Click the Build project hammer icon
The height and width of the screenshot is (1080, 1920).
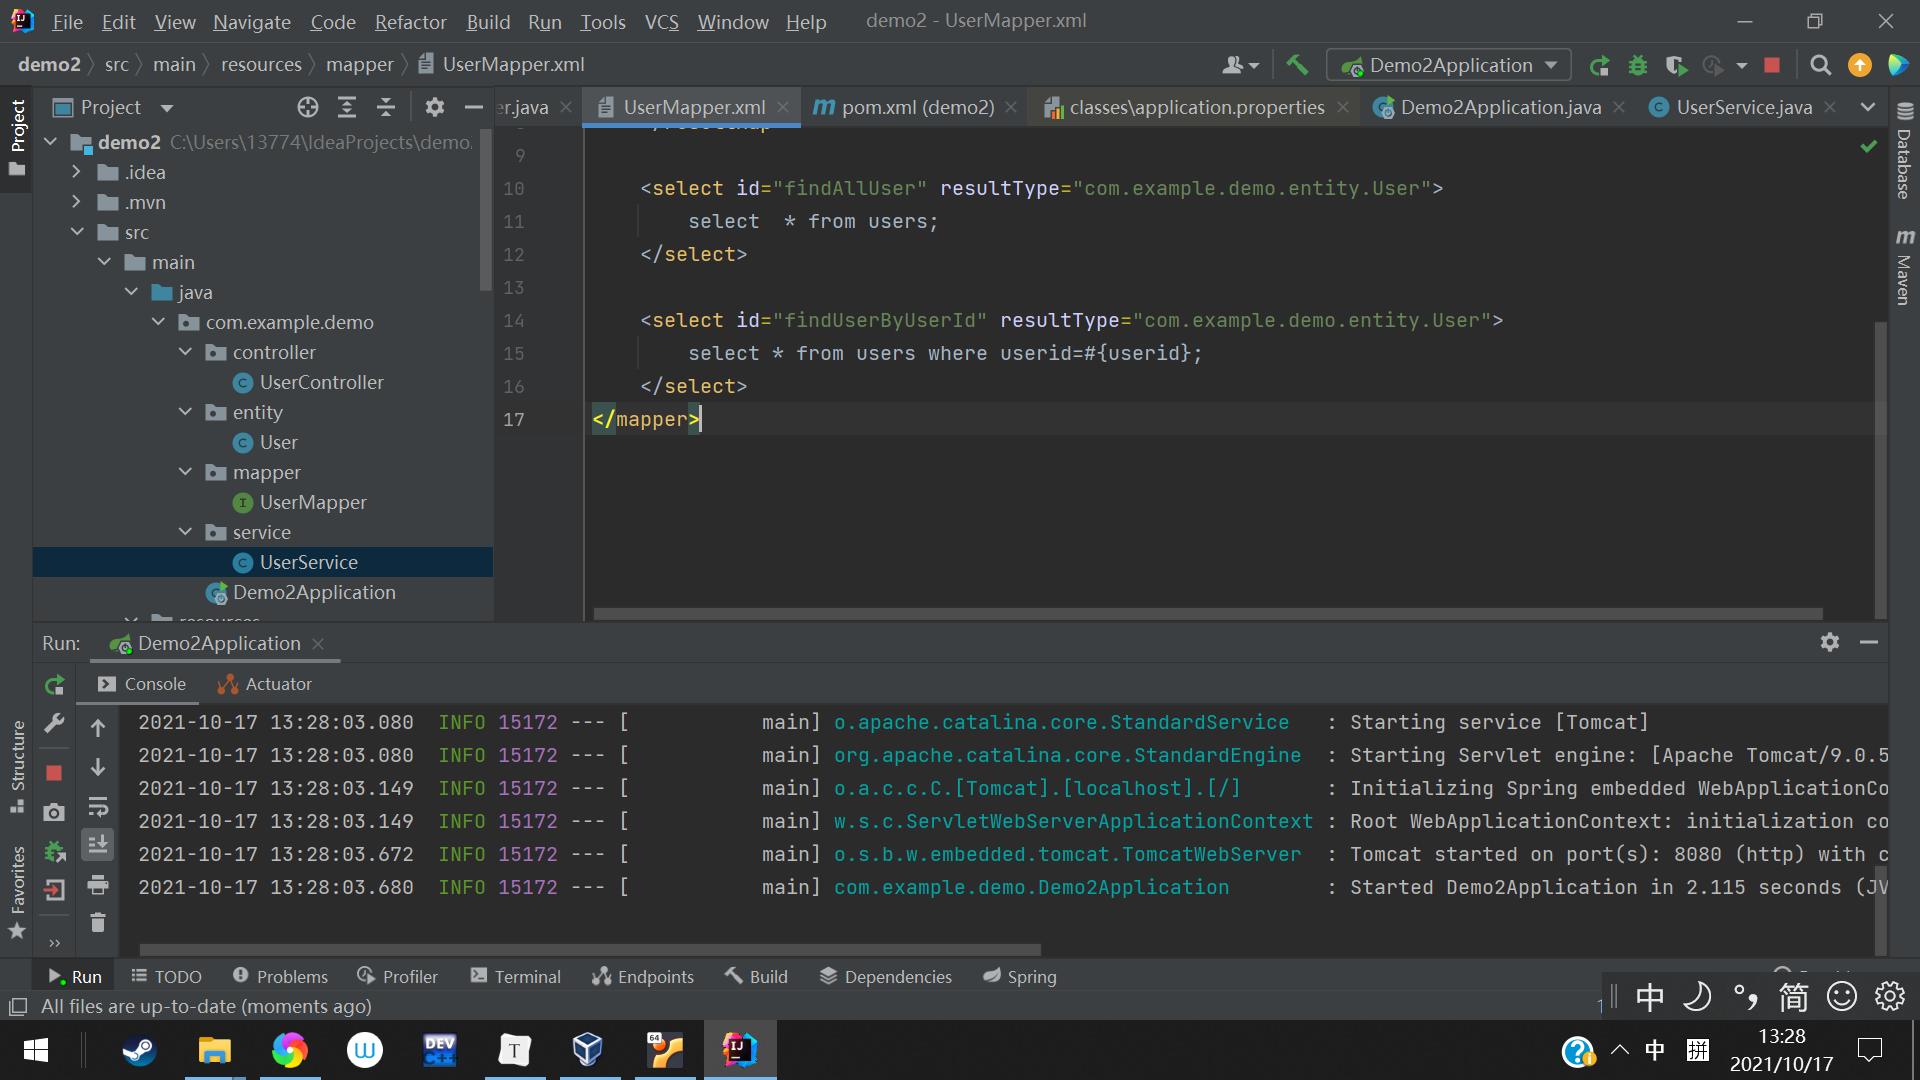click(1297, 65)
